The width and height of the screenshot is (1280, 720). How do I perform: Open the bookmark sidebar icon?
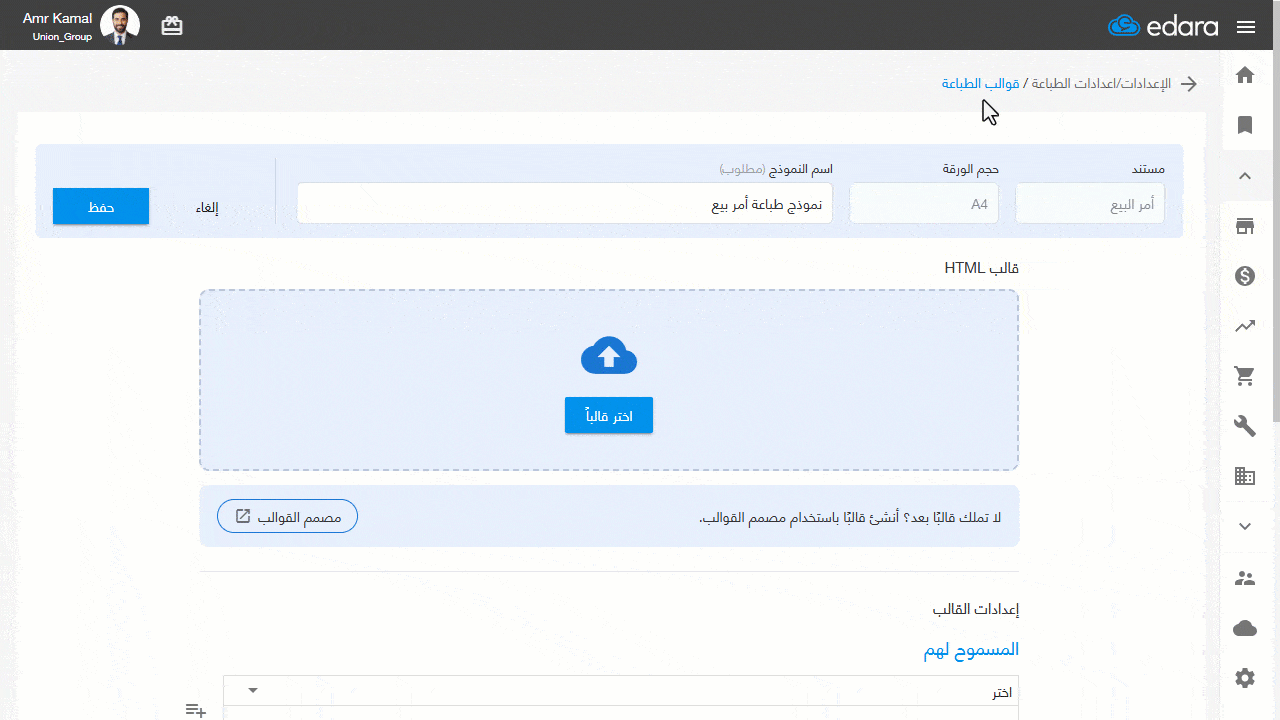[x=1245, y=125]
